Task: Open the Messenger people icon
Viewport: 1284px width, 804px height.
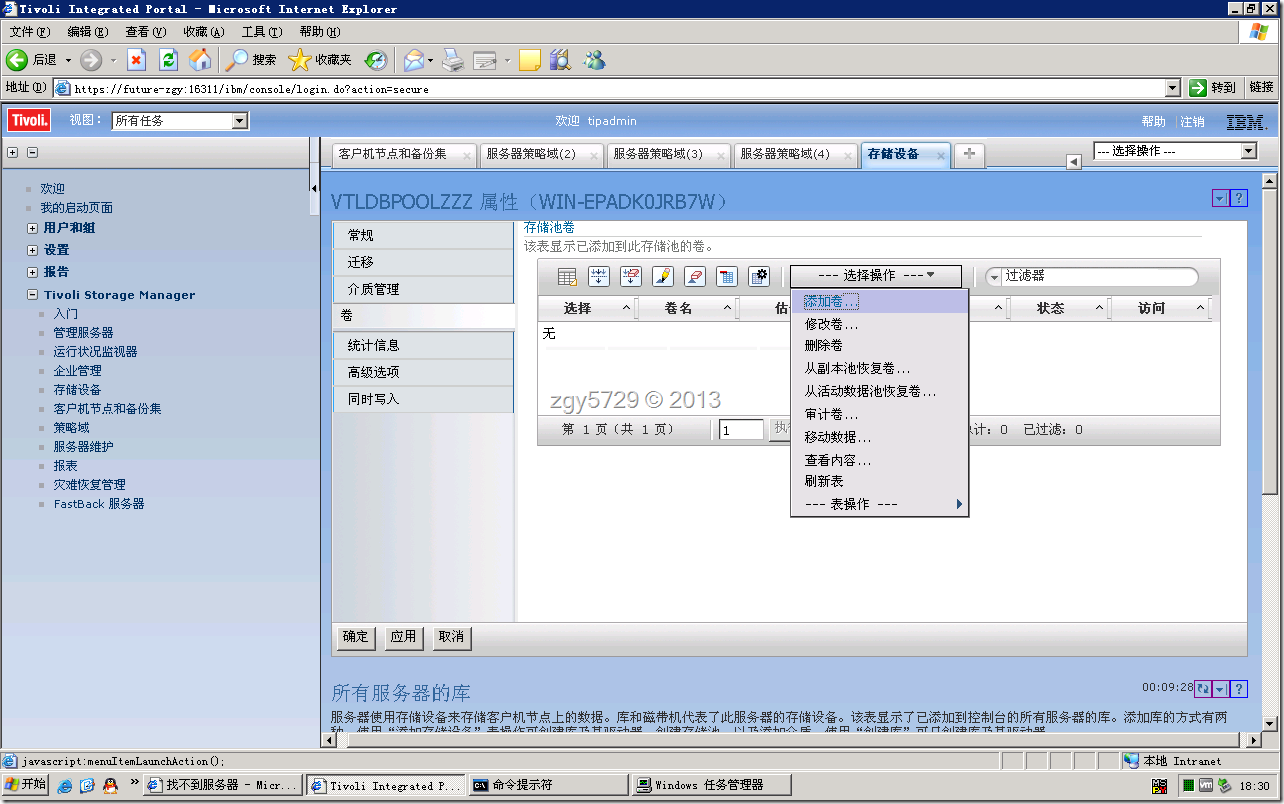Action: click(595, 60)
